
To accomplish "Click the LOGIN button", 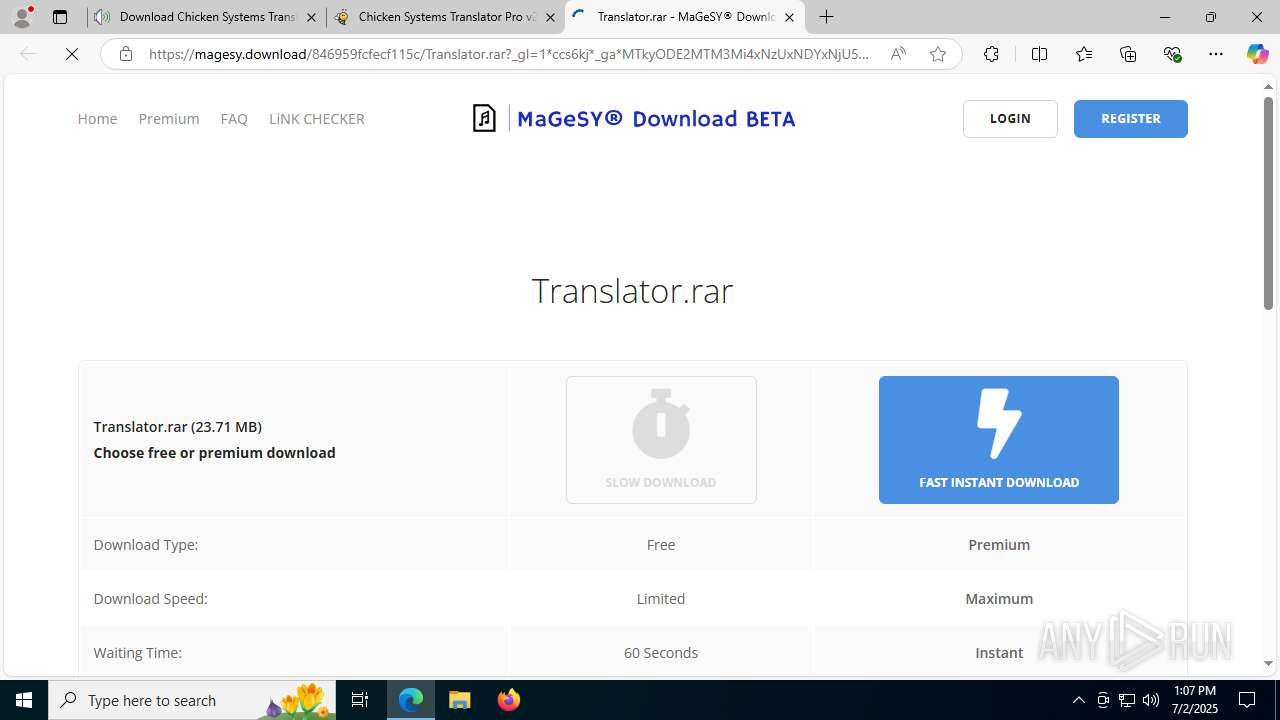I will coord(1010,119).
